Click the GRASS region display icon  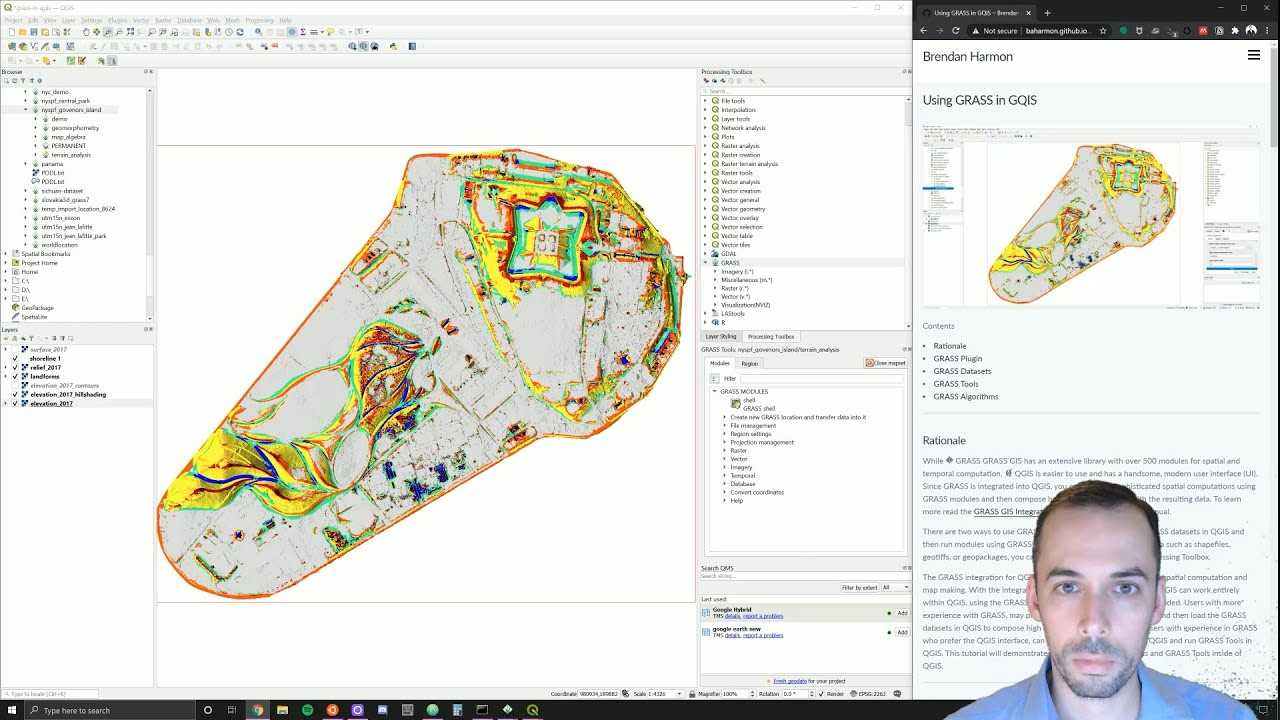click(112, 60)
